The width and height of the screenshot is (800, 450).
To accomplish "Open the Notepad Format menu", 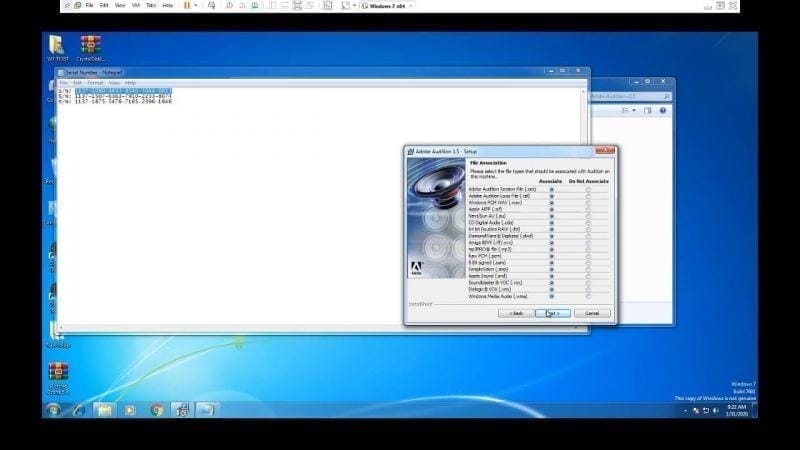I will click(x=95, y=83).
